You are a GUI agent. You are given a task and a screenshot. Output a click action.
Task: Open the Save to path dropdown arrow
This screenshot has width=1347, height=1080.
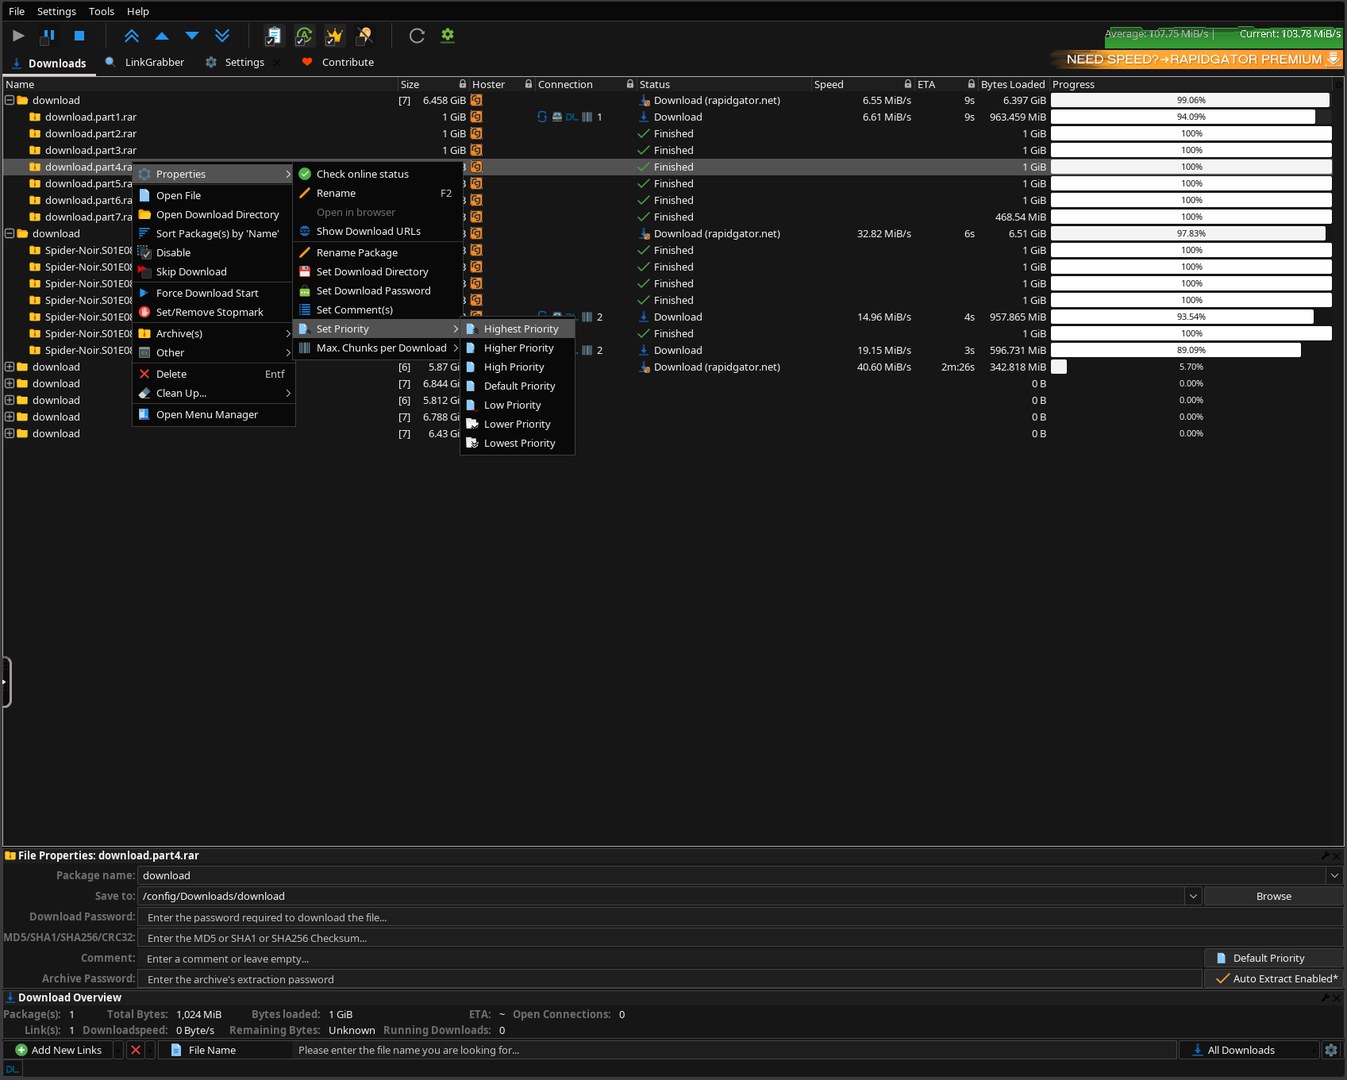tap(1193, 896)
